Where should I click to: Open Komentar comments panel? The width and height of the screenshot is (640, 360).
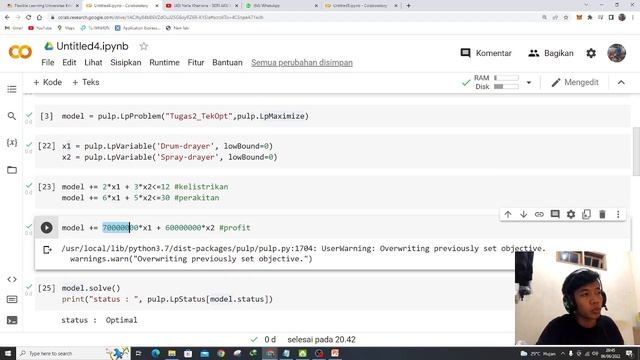(486, 53)
